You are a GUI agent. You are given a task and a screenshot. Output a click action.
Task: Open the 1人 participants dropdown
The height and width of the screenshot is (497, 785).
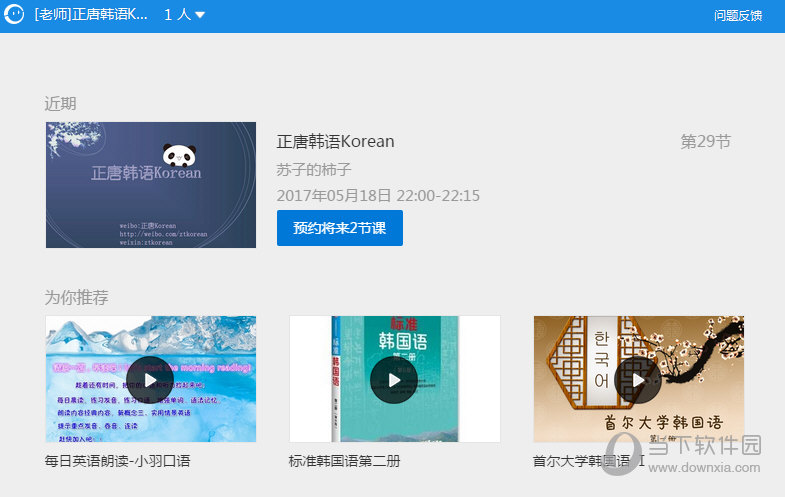click(x=185, y=15)
